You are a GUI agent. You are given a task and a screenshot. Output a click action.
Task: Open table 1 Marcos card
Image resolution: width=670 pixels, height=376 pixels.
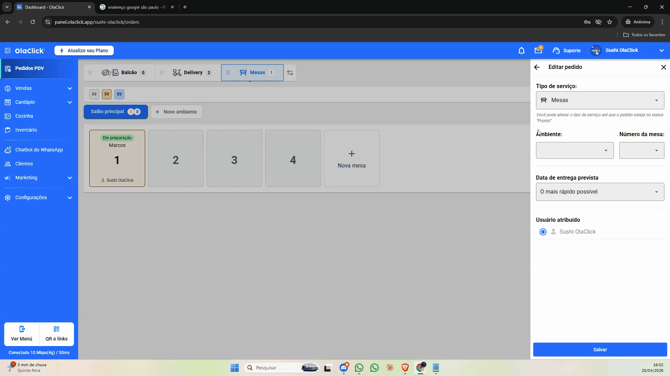(117, 159)
